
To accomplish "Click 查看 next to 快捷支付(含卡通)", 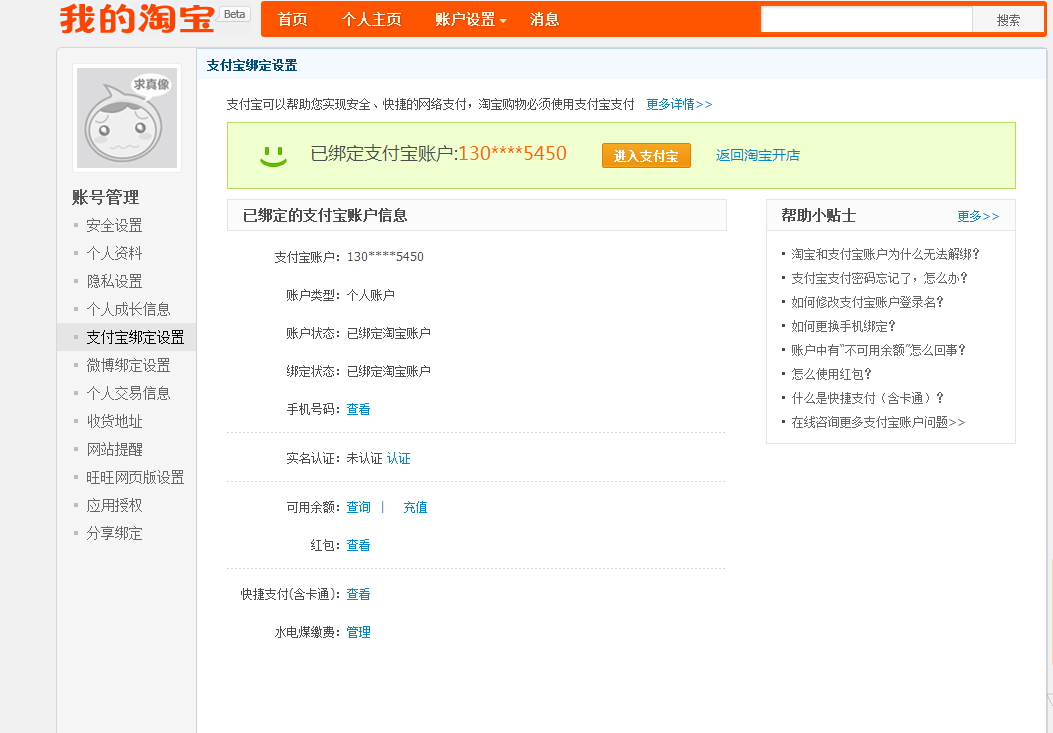I will [358, 595].
